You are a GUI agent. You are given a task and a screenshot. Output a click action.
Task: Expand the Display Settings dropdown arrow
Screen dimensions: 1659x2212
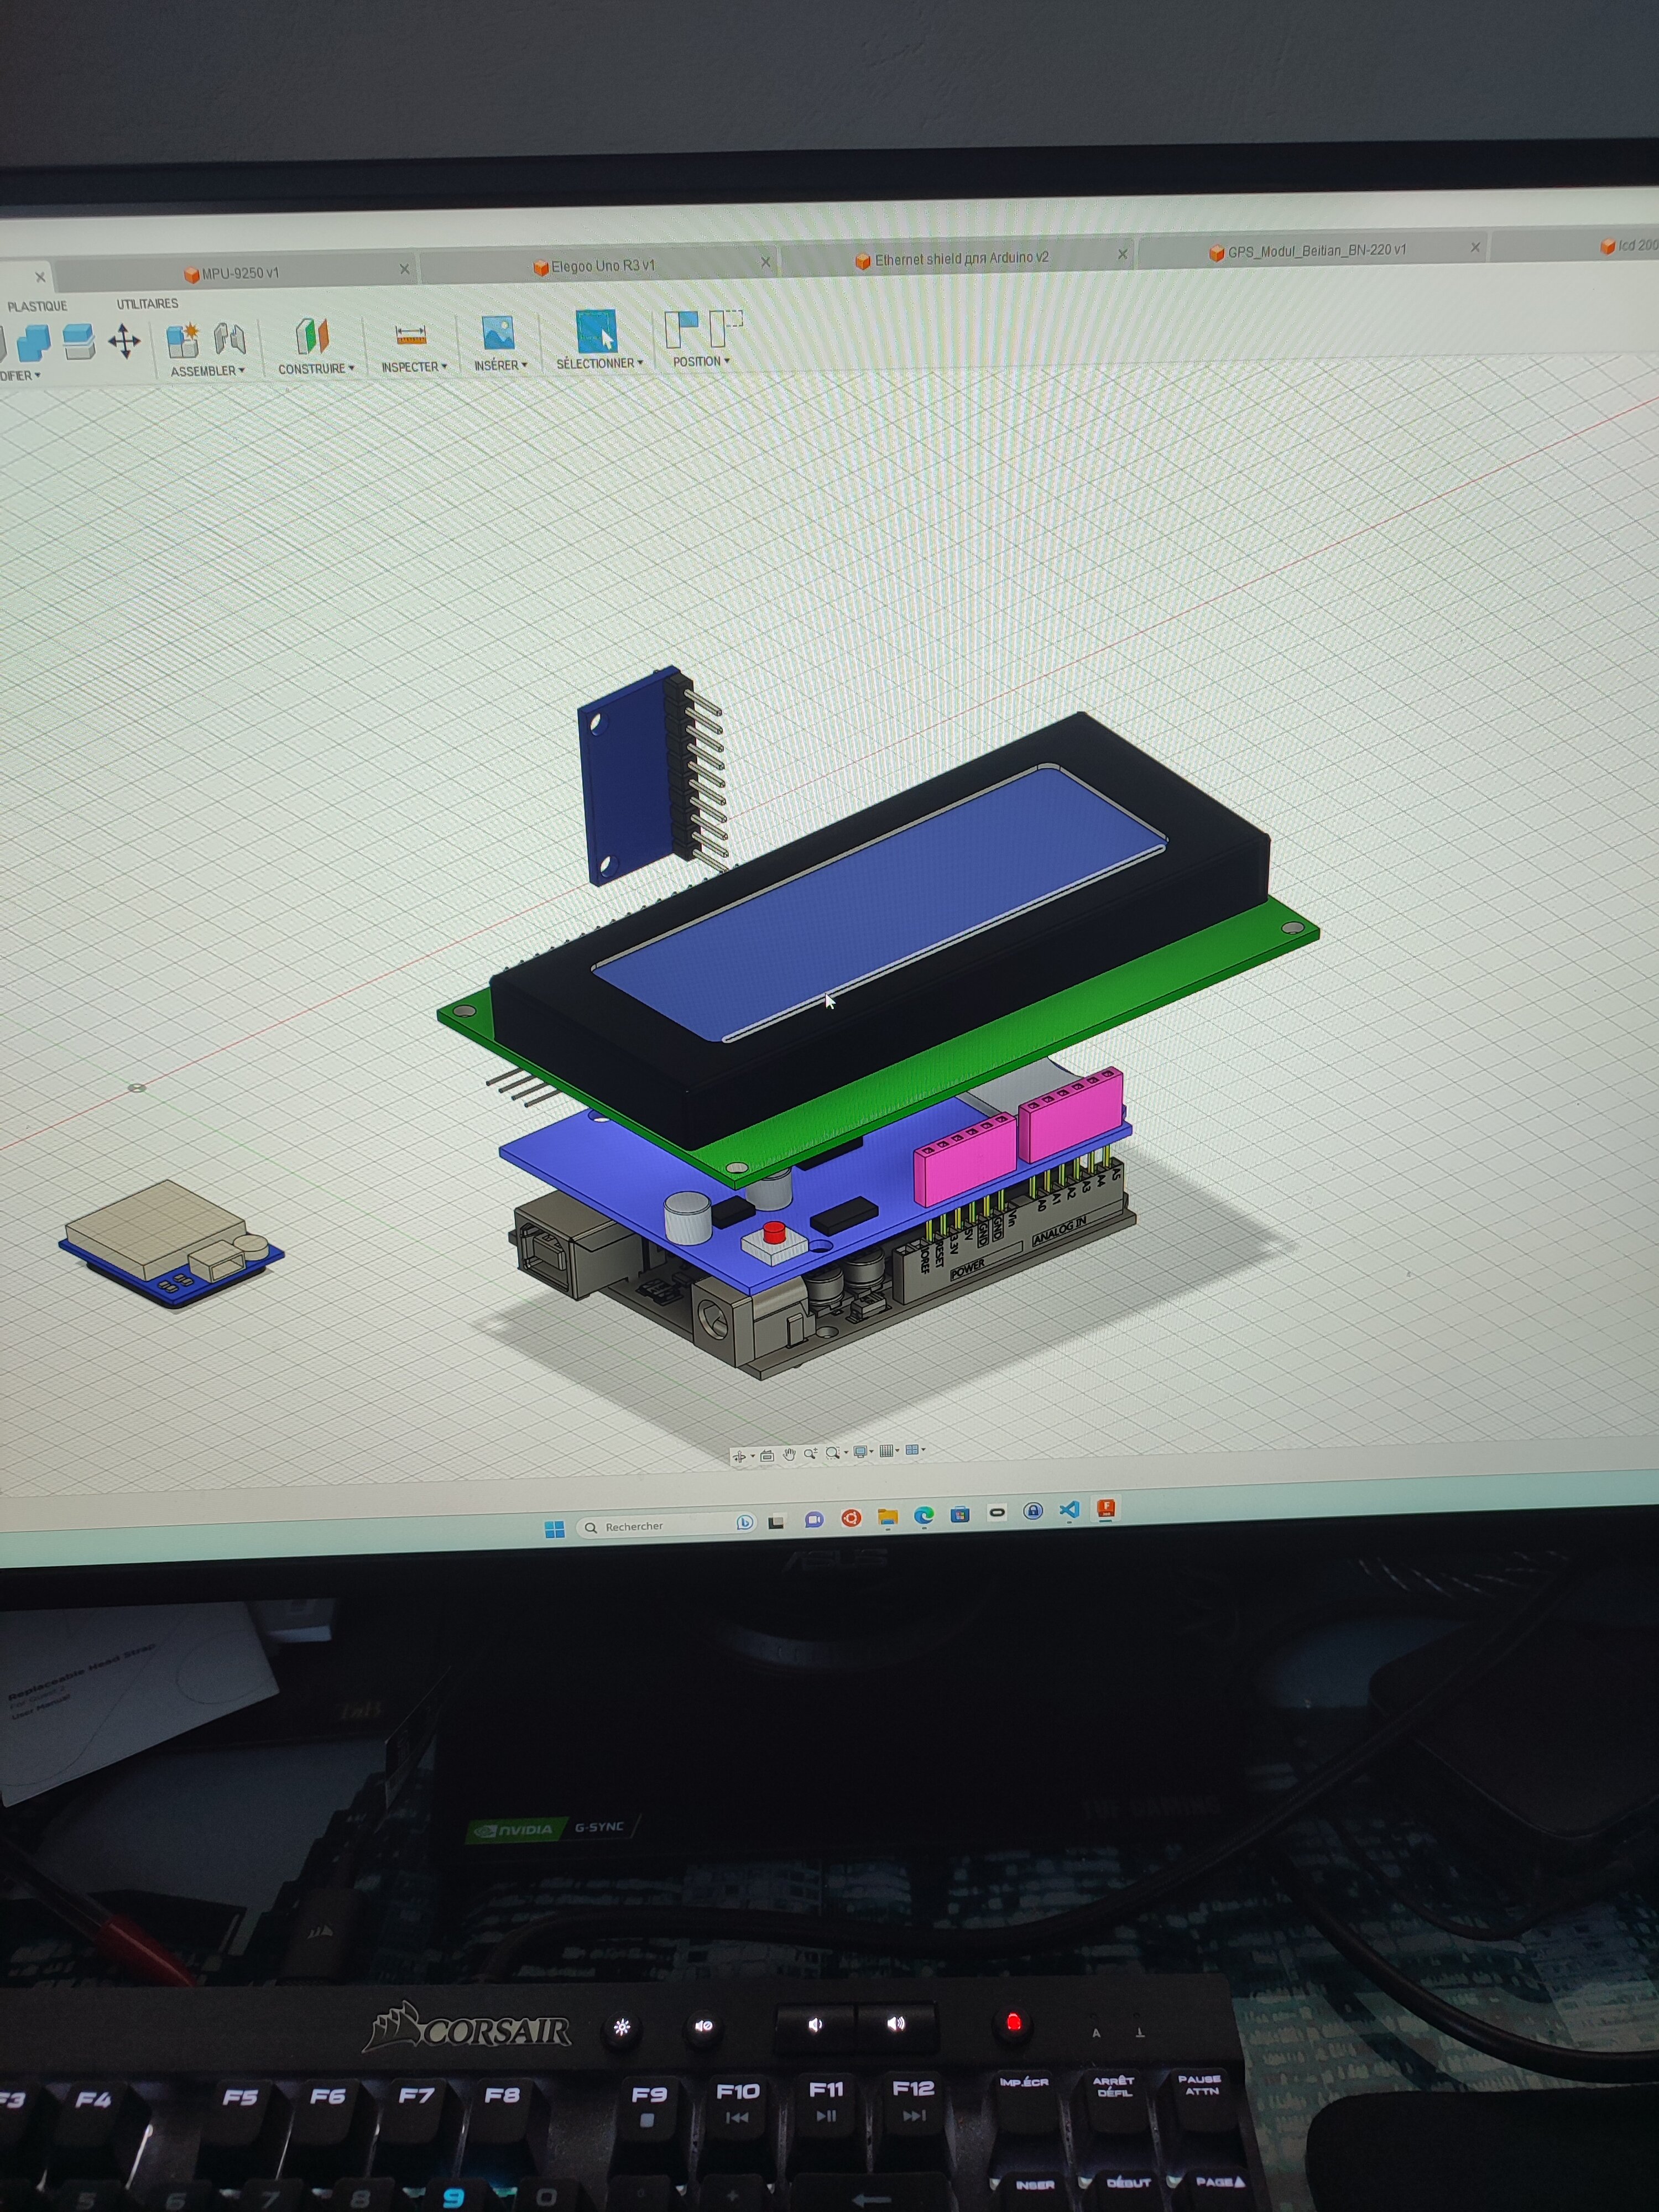pos(872,1451)
